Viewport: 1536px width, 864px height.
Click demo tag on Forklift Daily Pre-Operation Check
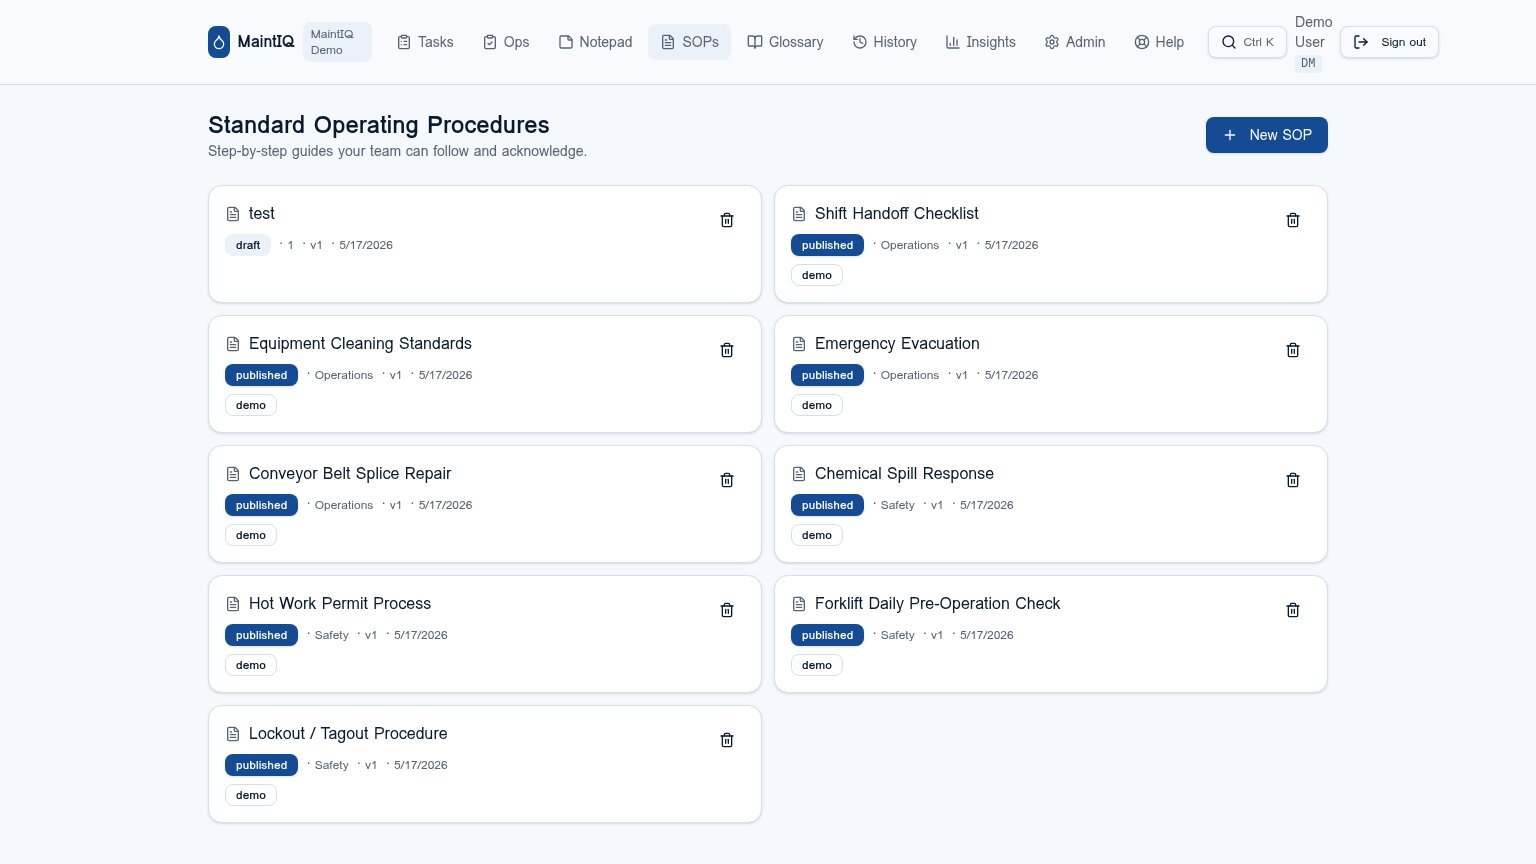pos(817,665)
